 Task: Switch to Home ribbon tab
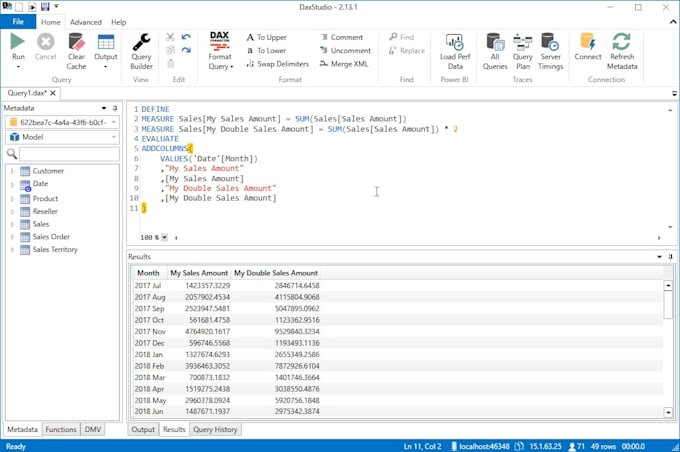[x=51, y=22]
